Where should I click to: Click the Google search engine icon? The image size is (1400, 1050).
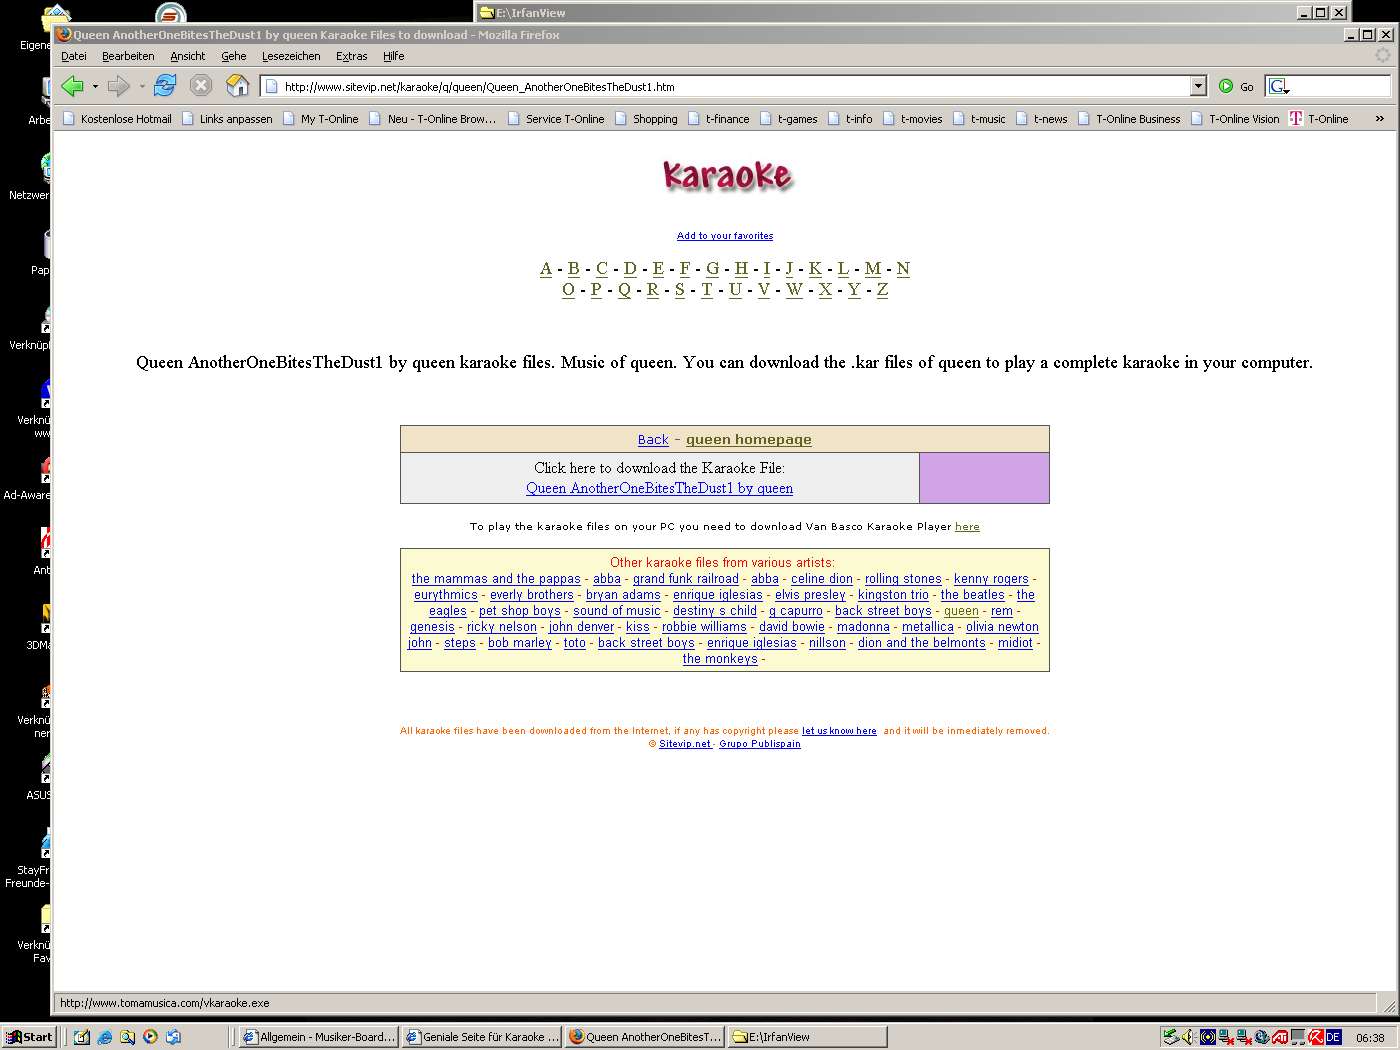pyautogui.click(x=1278, y=87)
